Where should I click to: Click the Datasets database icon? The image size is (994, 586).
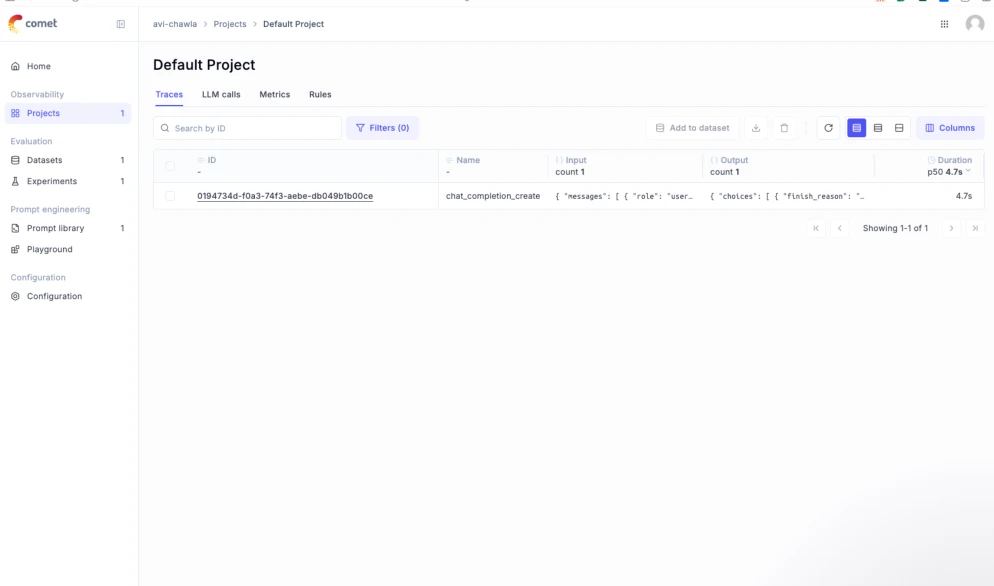[x=15, y=160]
